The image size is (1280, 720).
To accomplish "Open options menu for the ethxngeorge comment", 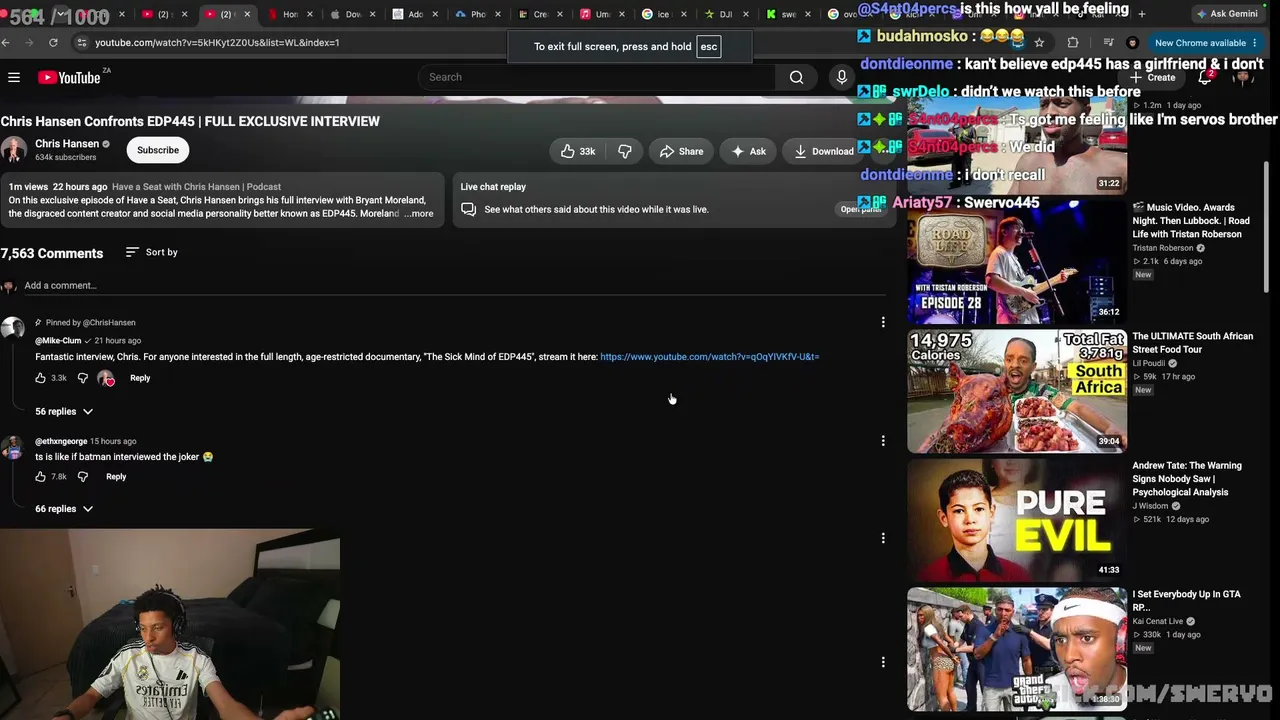I will [883, 440].
